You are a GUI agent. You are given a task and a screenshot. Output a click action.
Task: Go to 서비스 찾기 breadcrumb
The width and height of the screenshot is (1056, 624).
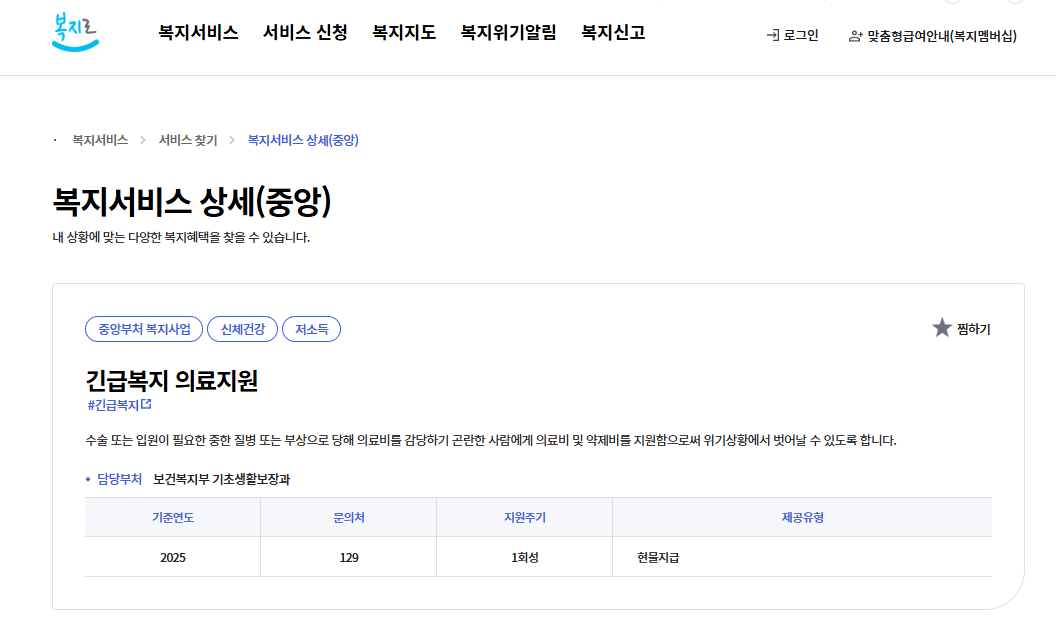pyautogui.click(x=188, y=140)
